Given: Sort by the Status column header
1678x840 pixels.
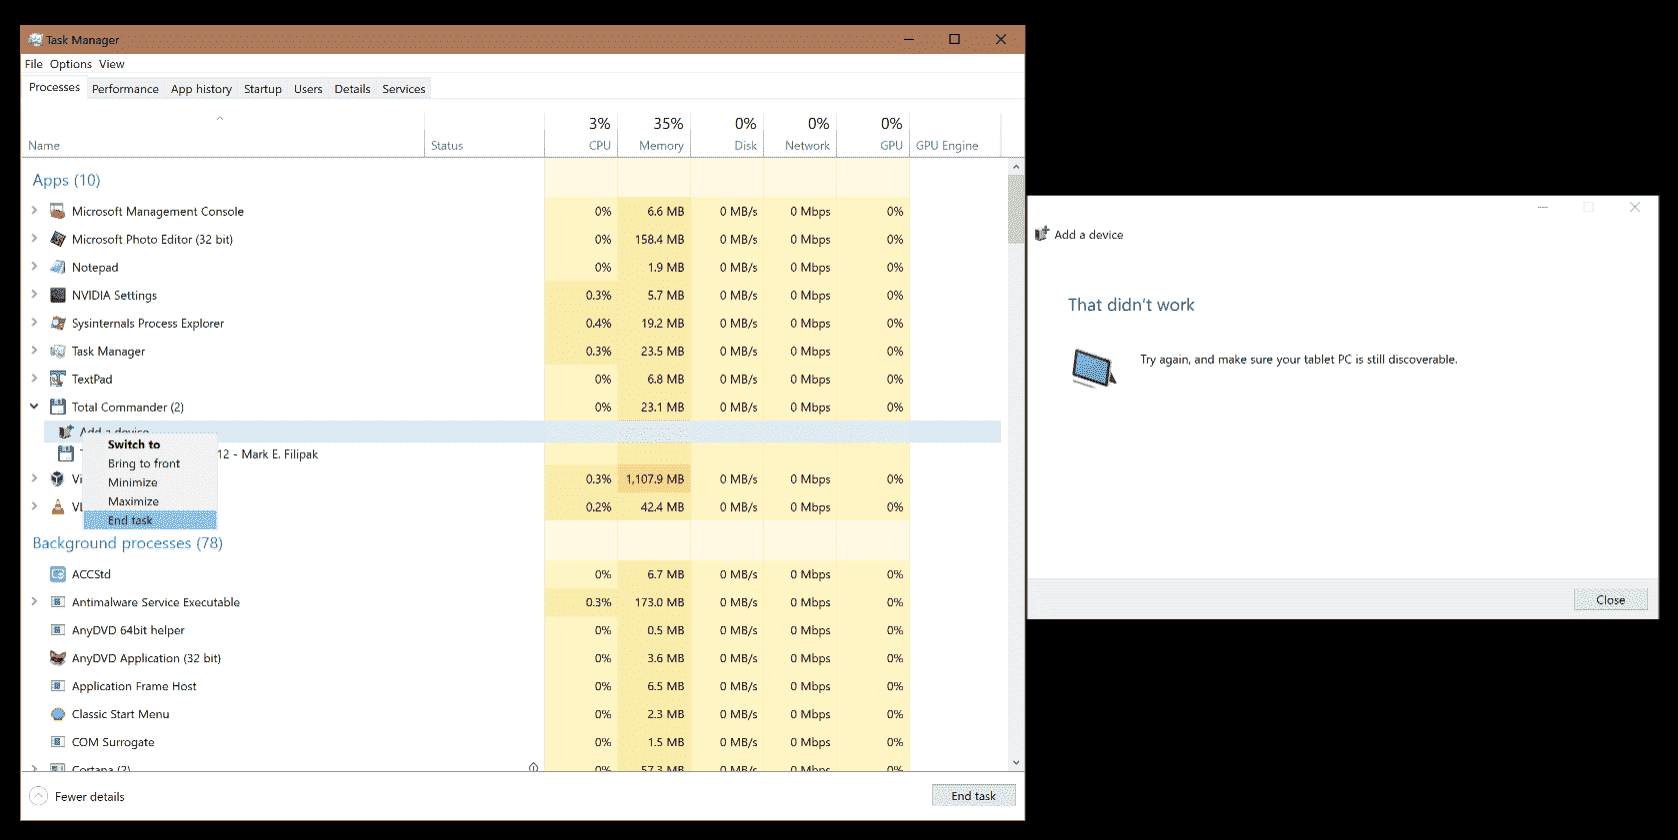Looking at the screenshot, I should [484, 134].
